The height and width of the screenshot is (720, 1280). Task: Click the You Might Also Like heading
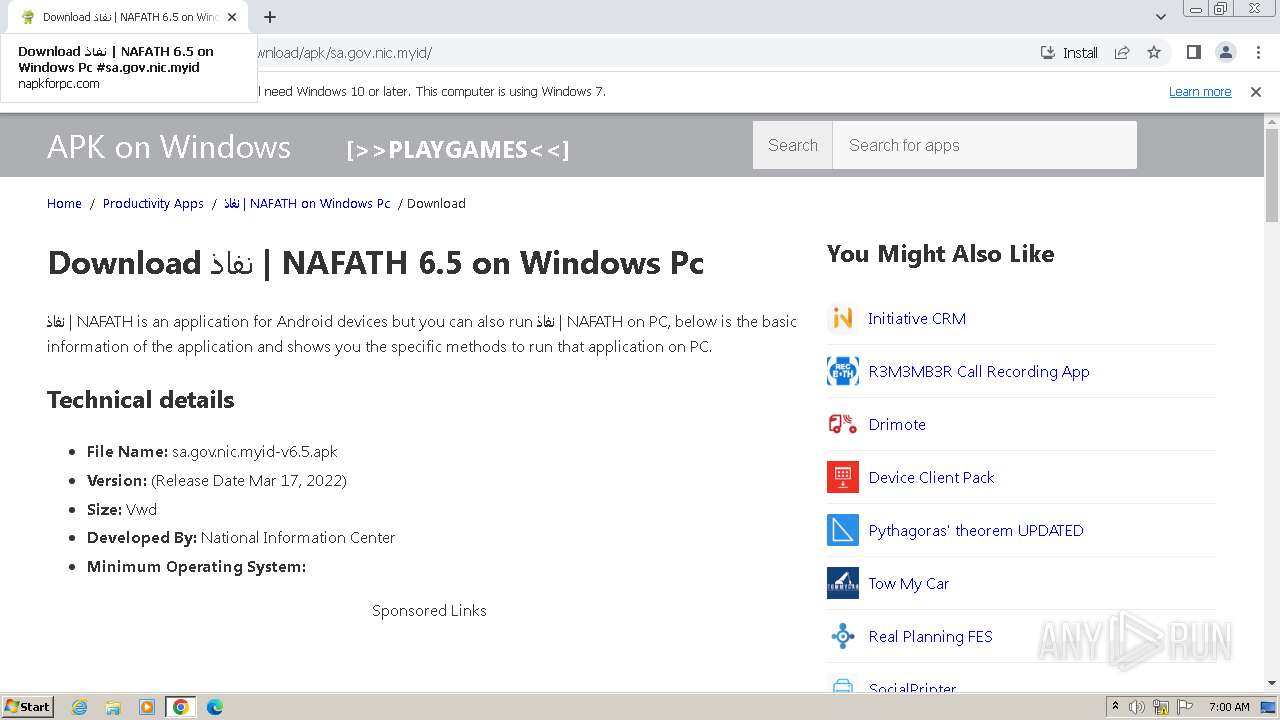(x=941, y=254)
